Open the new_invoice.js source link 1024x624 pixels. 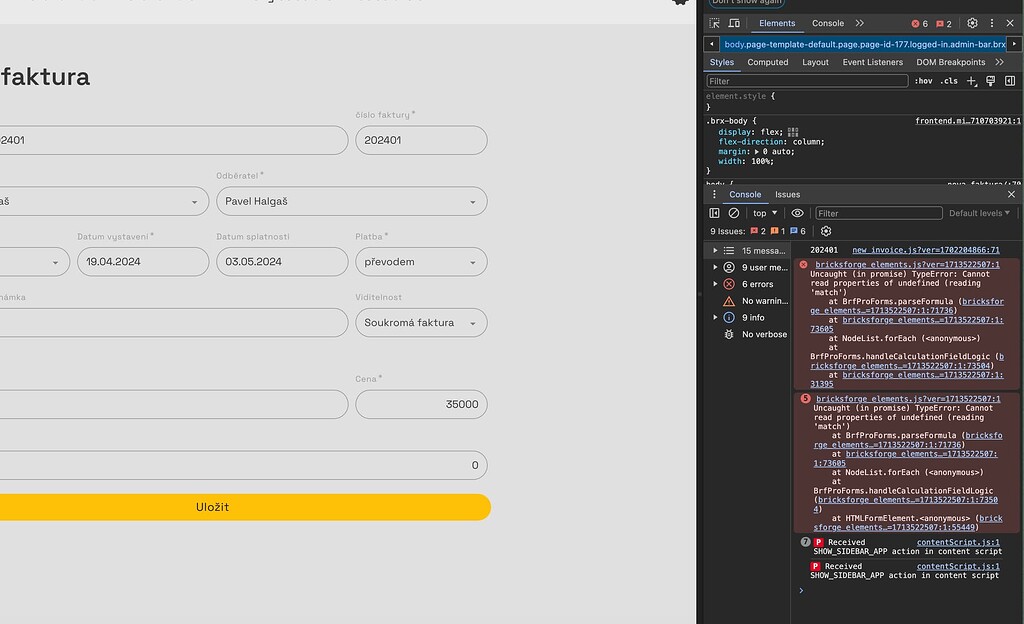925,250
